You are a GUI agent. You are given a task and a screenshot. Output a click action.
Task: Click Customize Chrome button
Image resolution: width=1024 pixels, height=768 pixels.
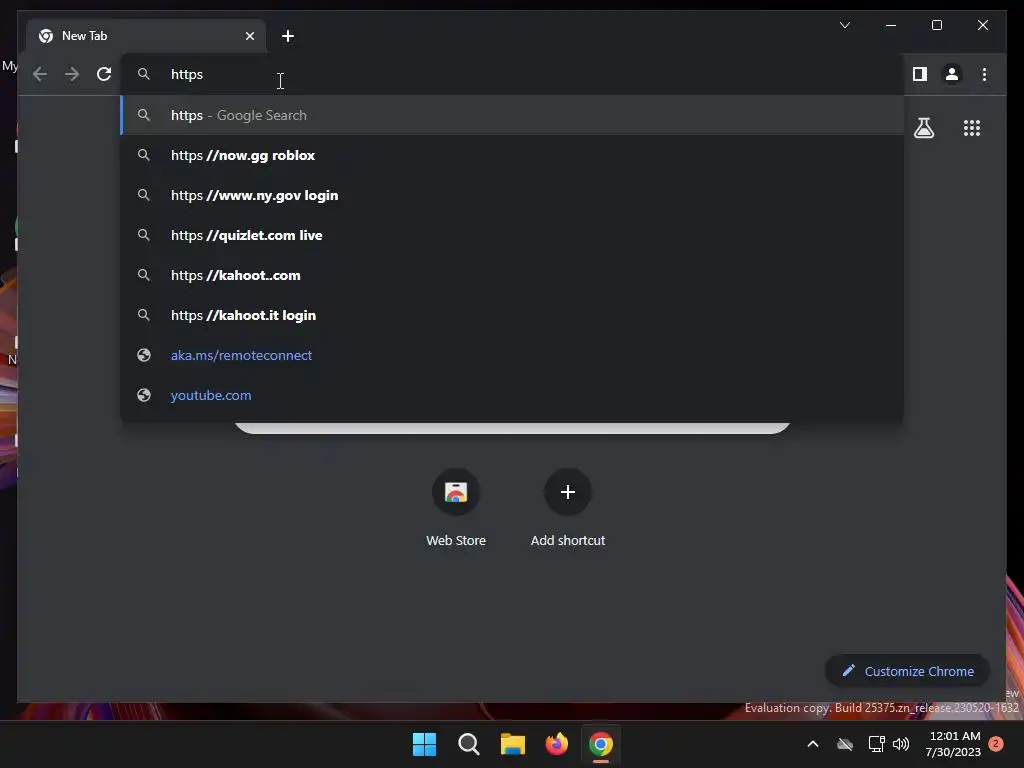[908, 671]
